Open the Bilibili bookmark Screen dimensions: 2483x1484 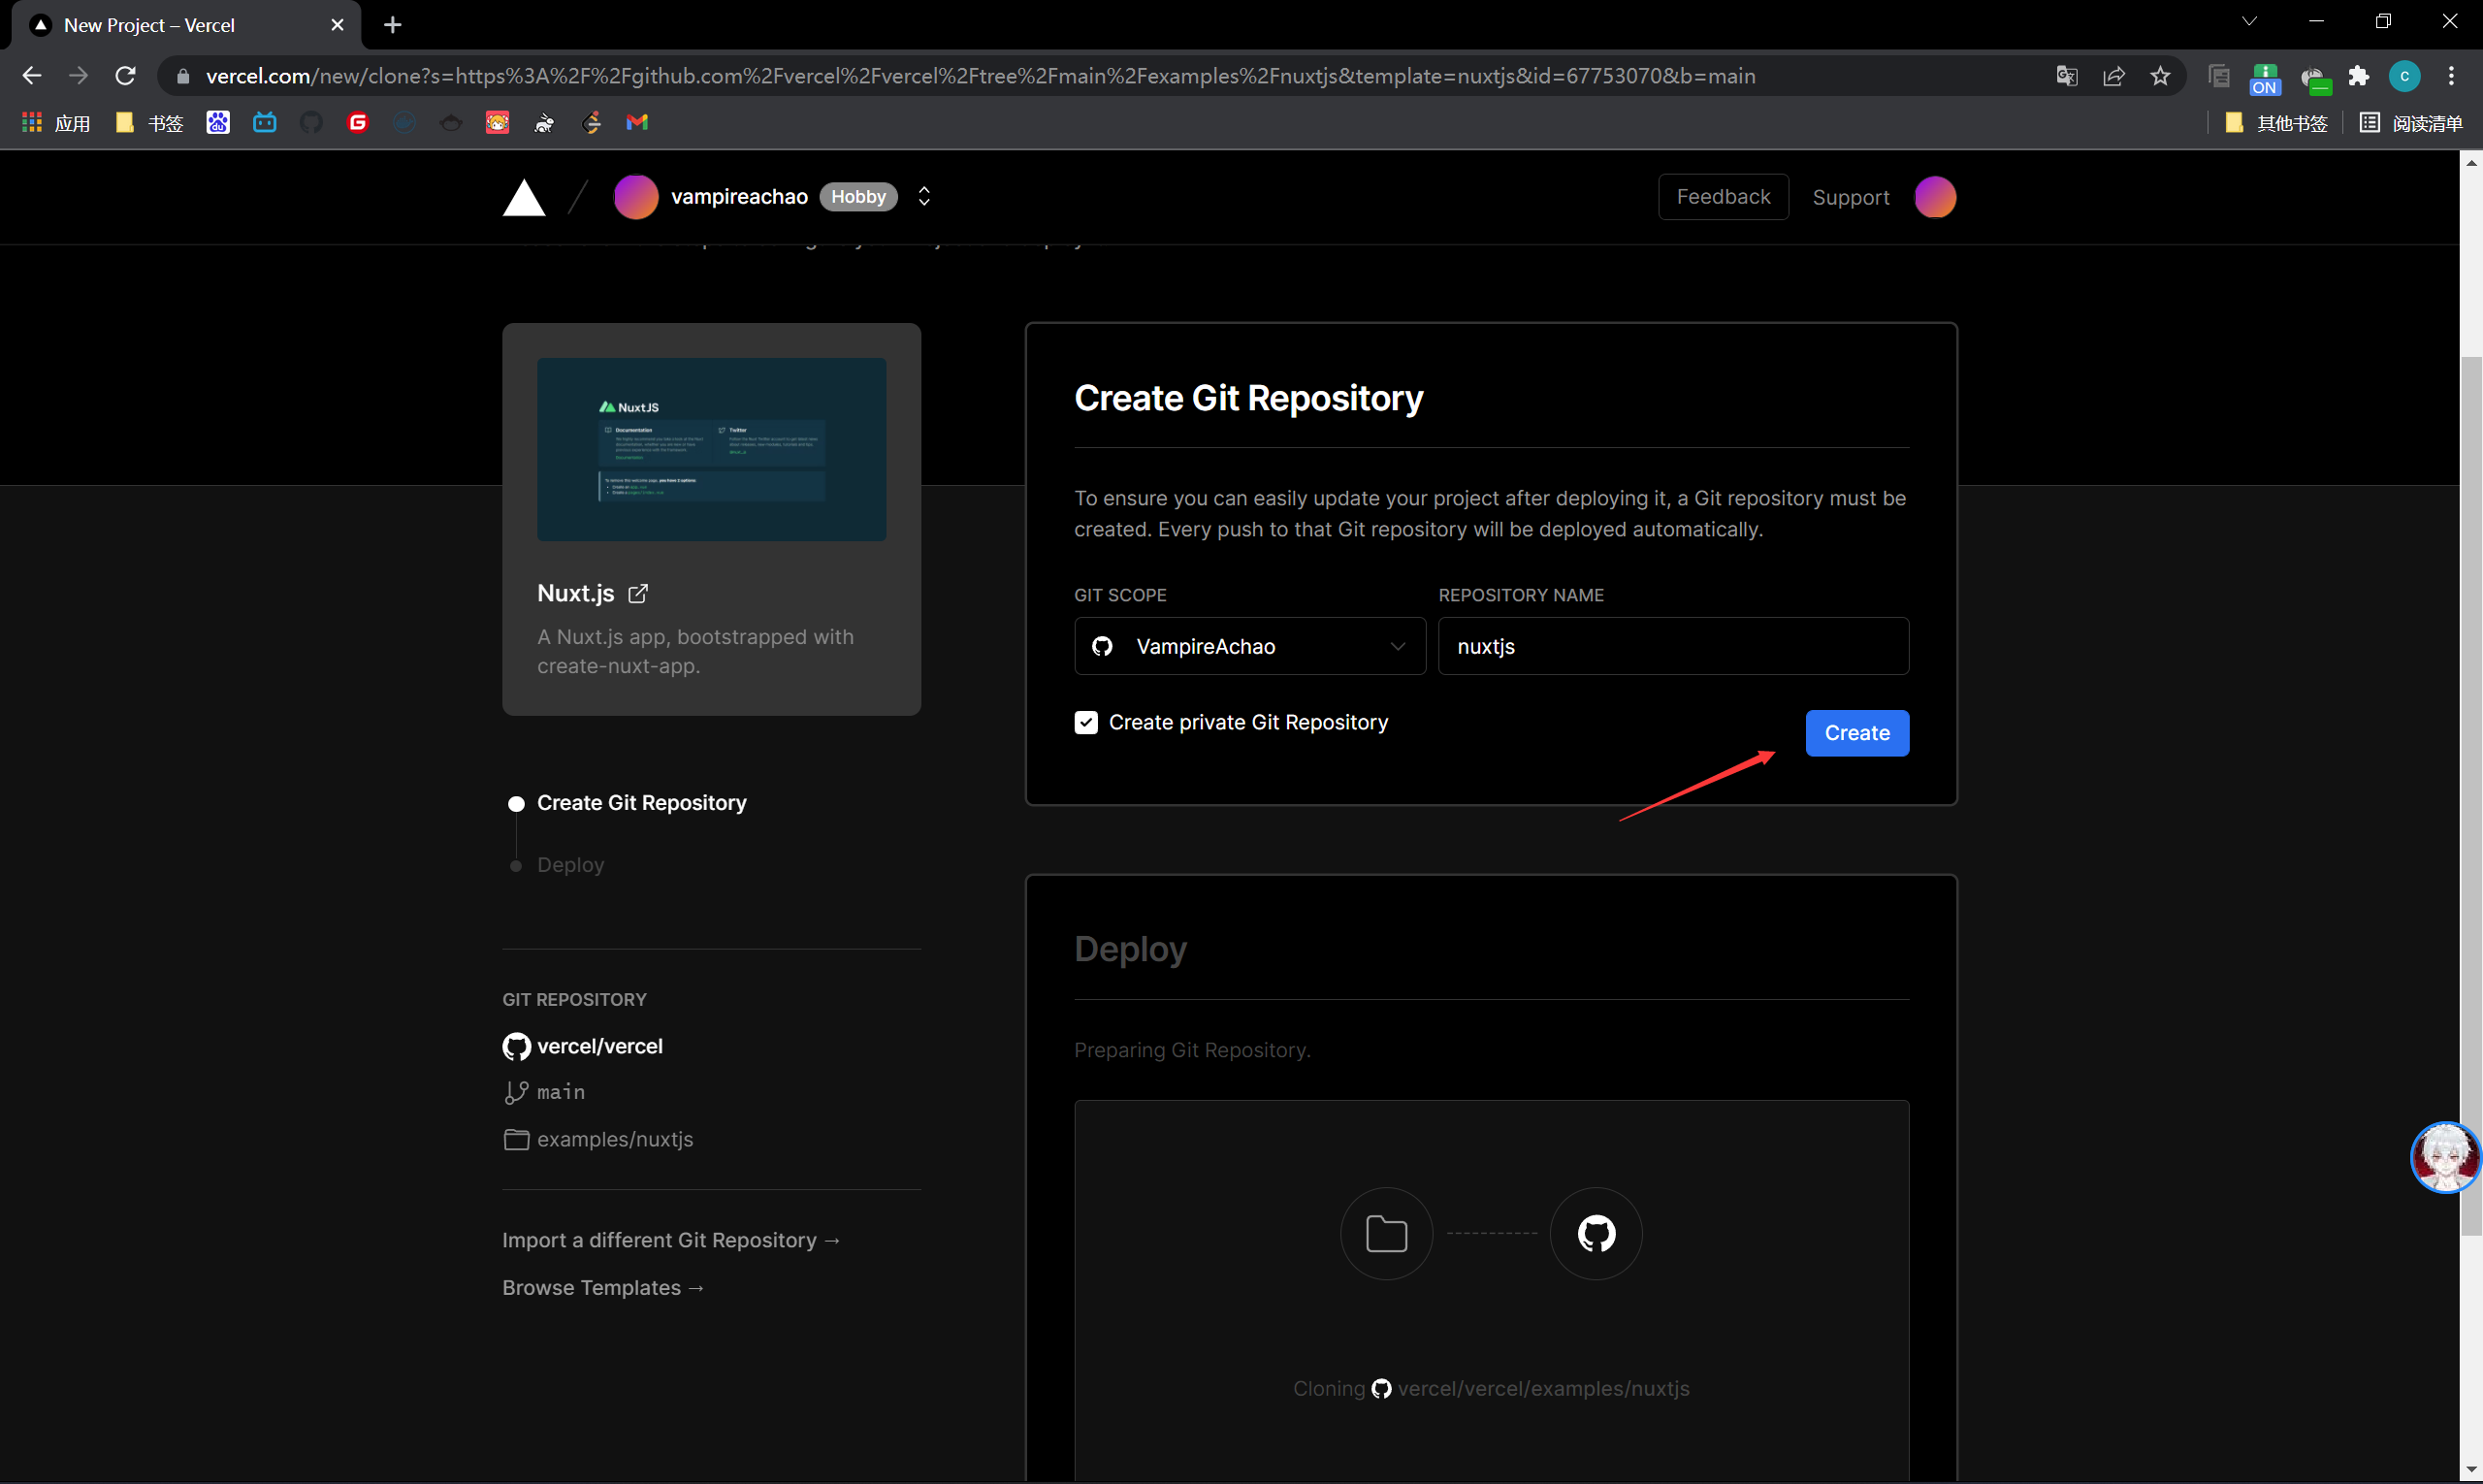point(265,122)
